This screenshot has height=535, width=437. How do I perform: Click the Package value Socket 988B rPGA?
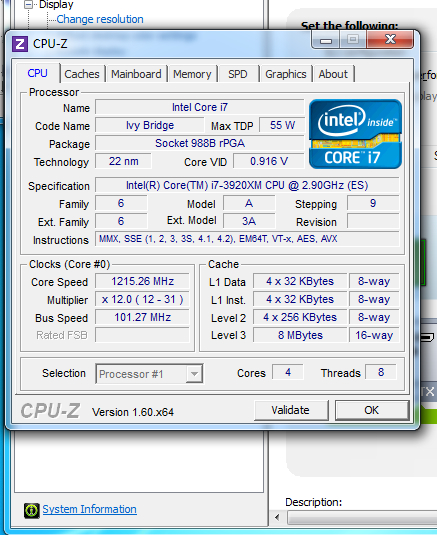200,143
